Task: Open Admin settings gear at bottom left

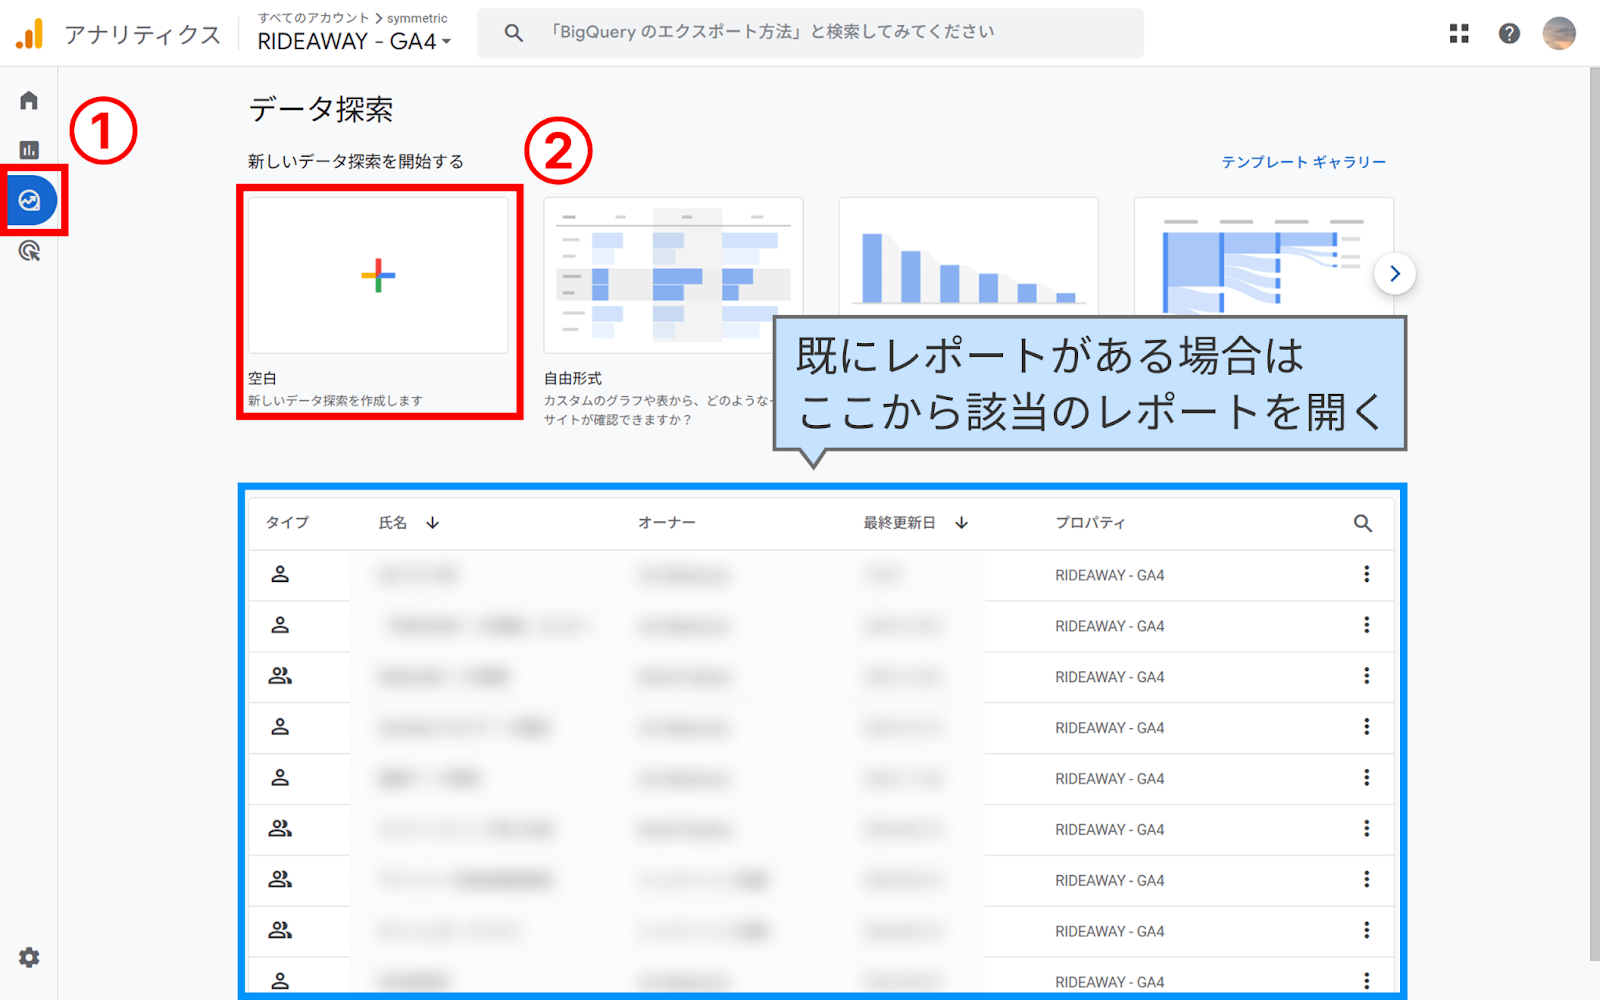Action: [28, 956]
